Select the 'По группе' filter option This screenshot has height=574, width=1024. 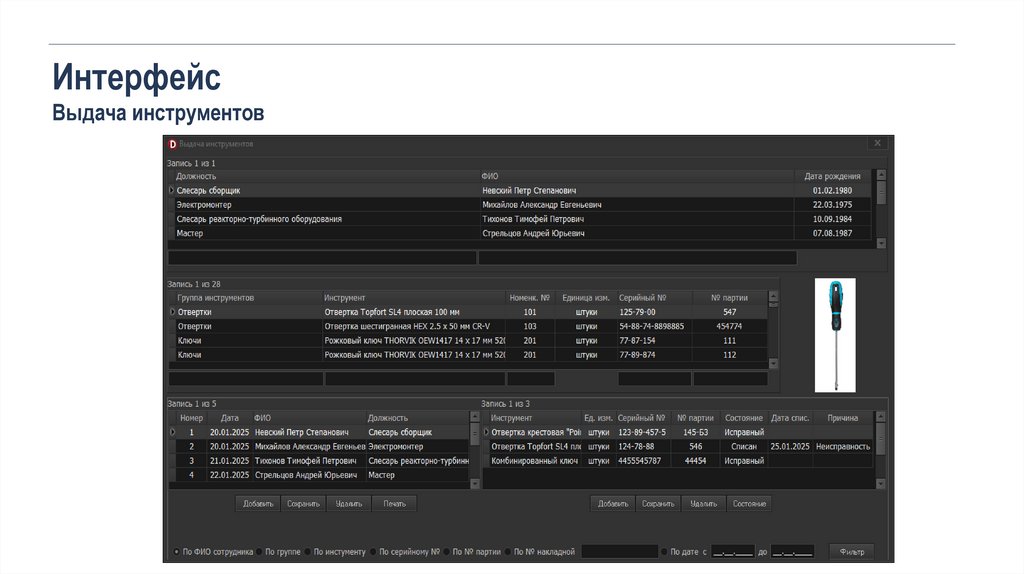pos(260,551)
